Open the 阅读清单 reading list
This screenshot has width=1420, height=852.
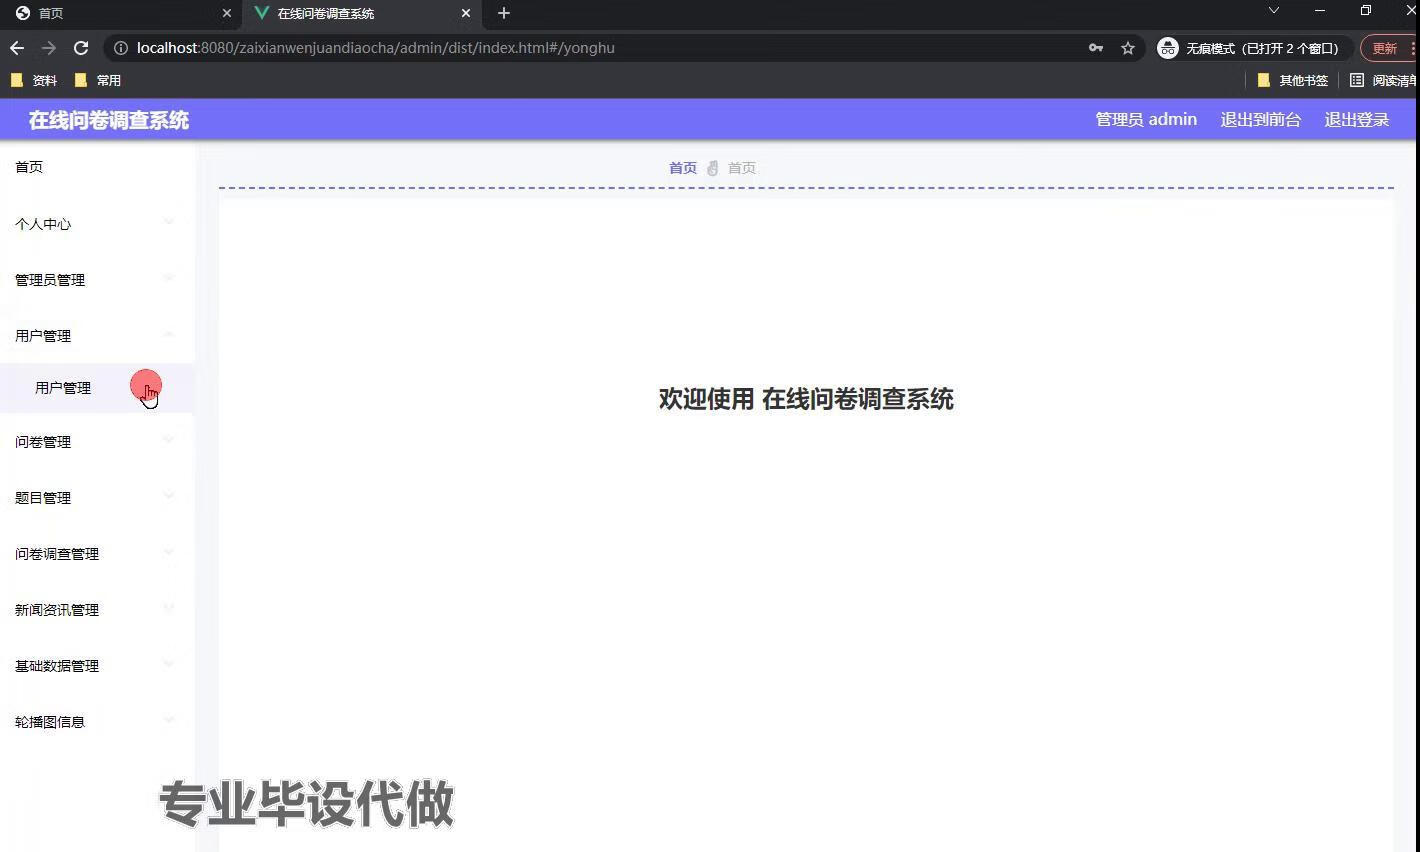1383,80
